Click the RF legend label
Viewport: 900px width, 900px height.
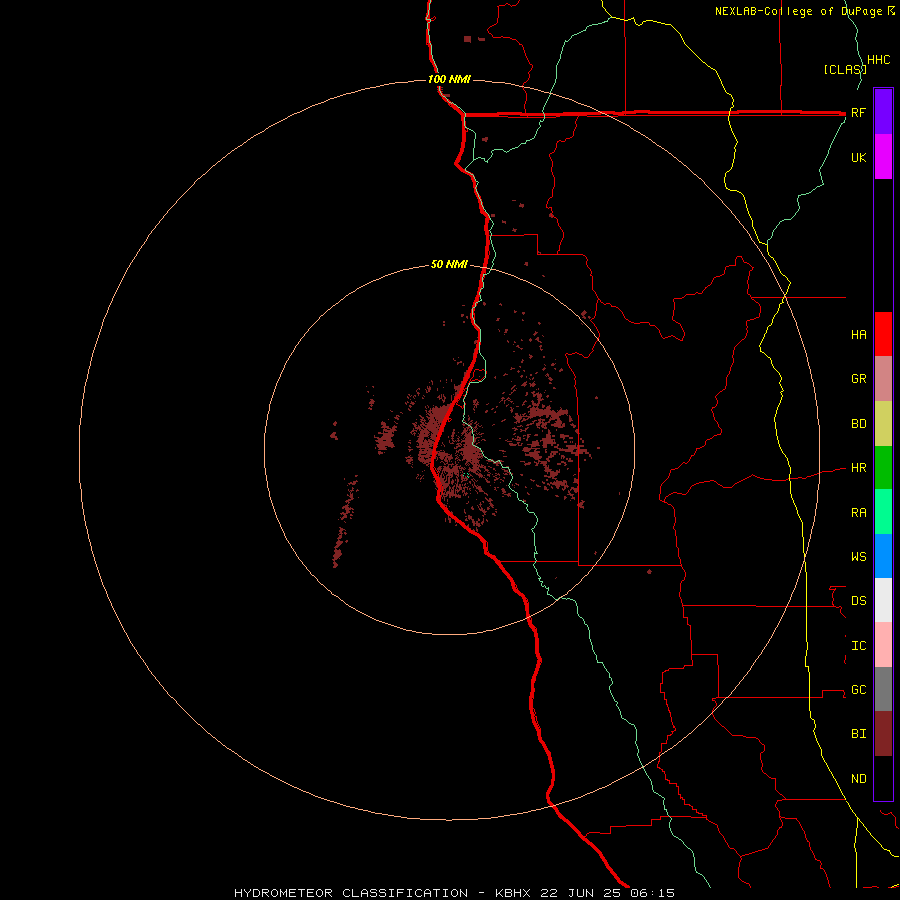[x=858, y=112]
